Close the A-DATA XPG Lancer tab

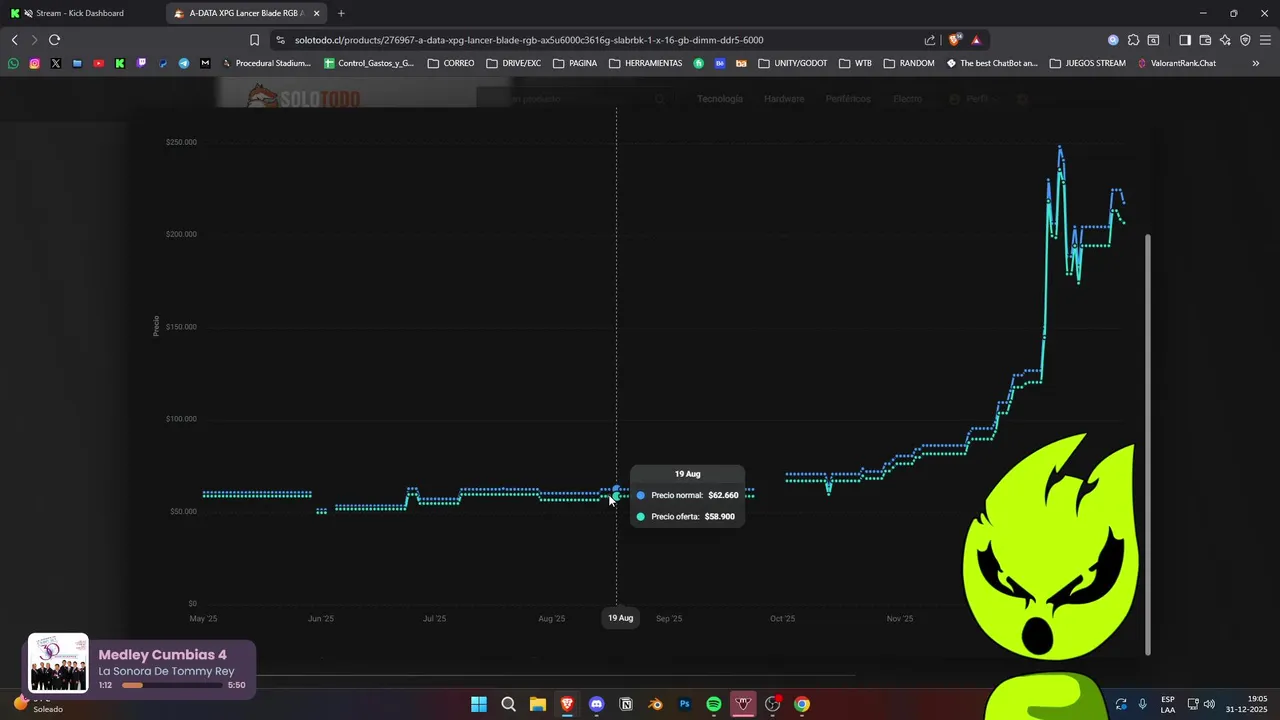(x=317, y=13)
